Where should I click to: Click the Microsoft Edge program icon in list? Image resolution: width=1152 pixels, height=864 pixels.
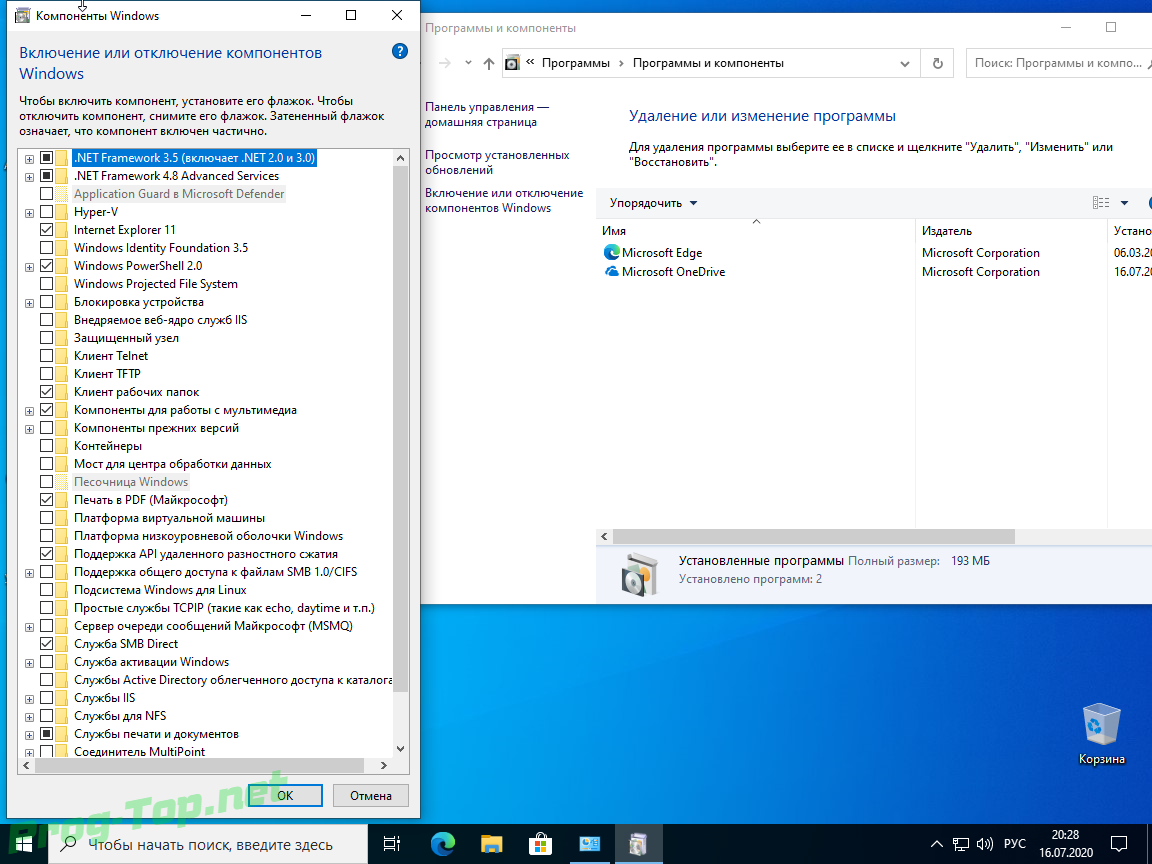point(611,252)
